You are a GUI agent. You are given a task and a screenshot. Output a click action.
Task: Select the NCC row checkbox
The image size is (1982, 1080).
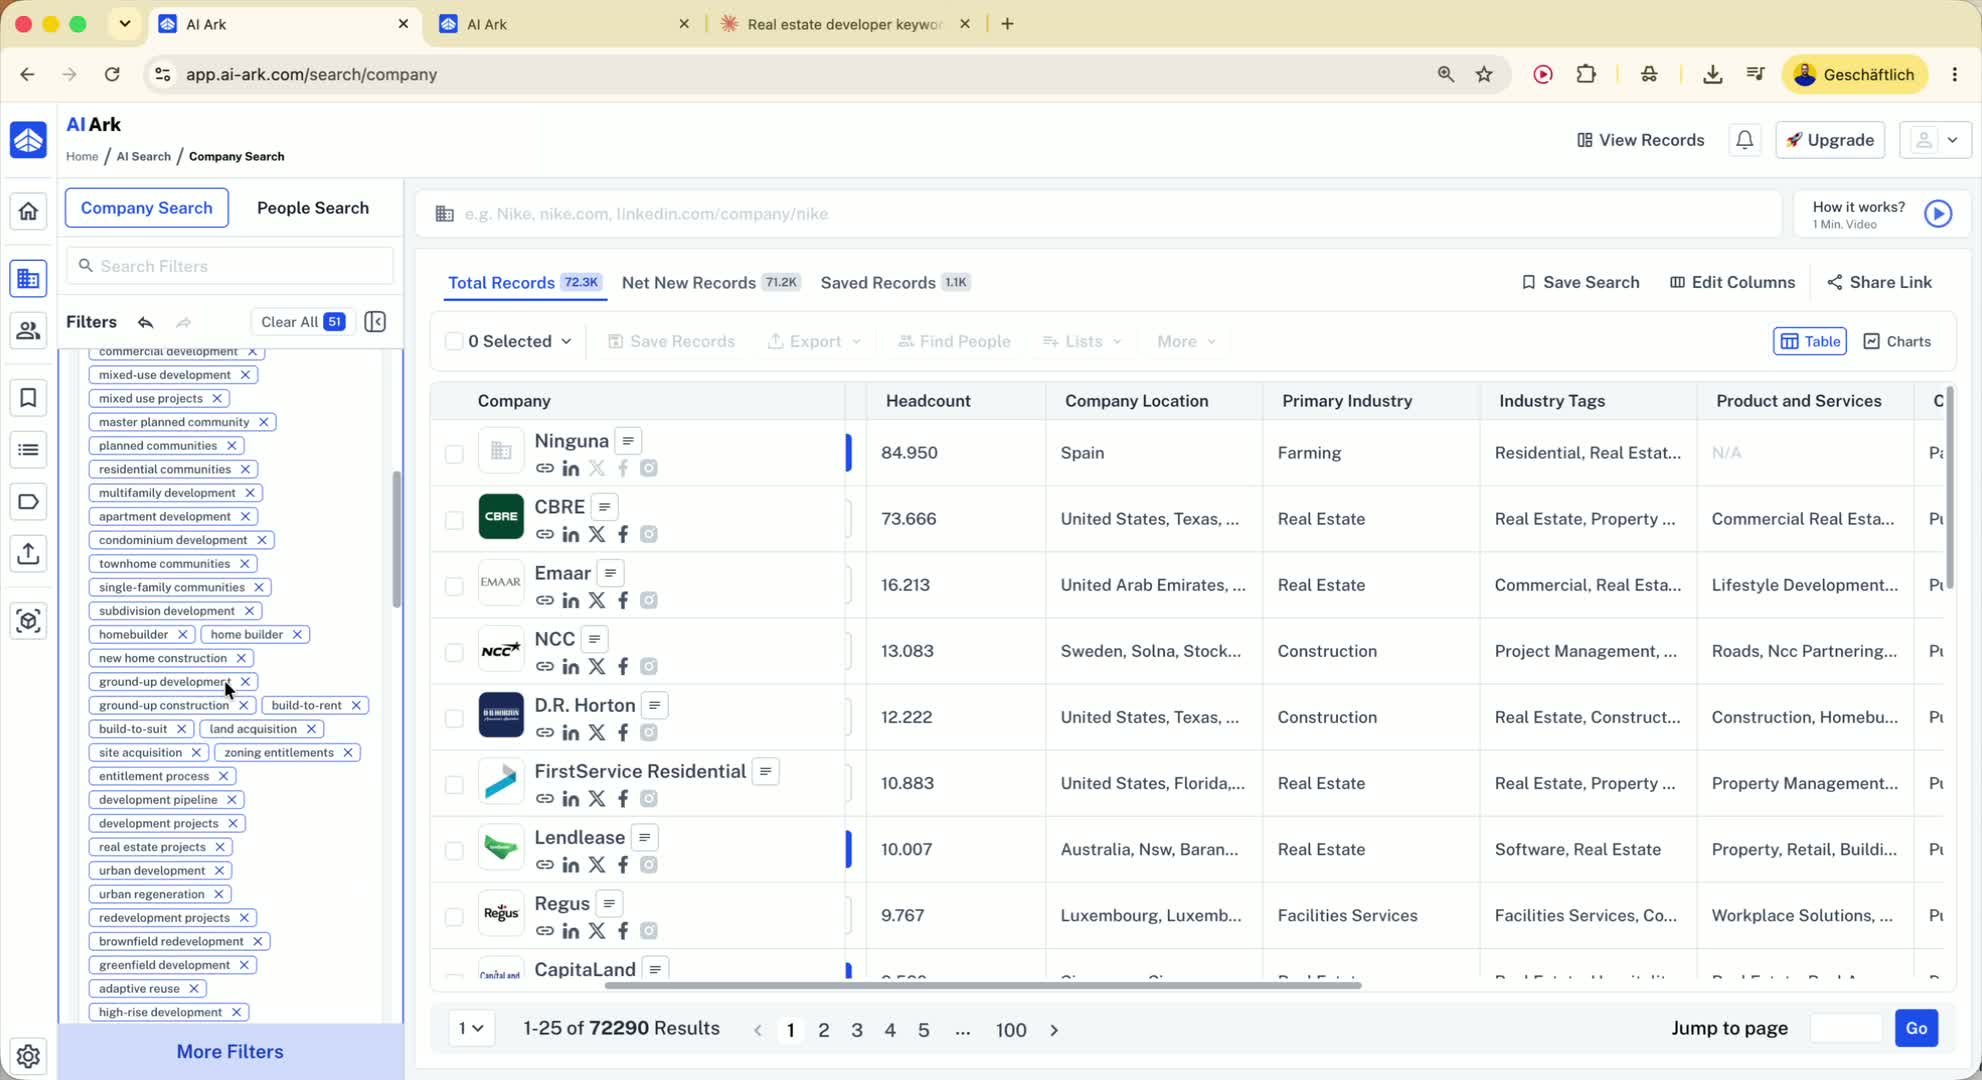coord(454,652)
